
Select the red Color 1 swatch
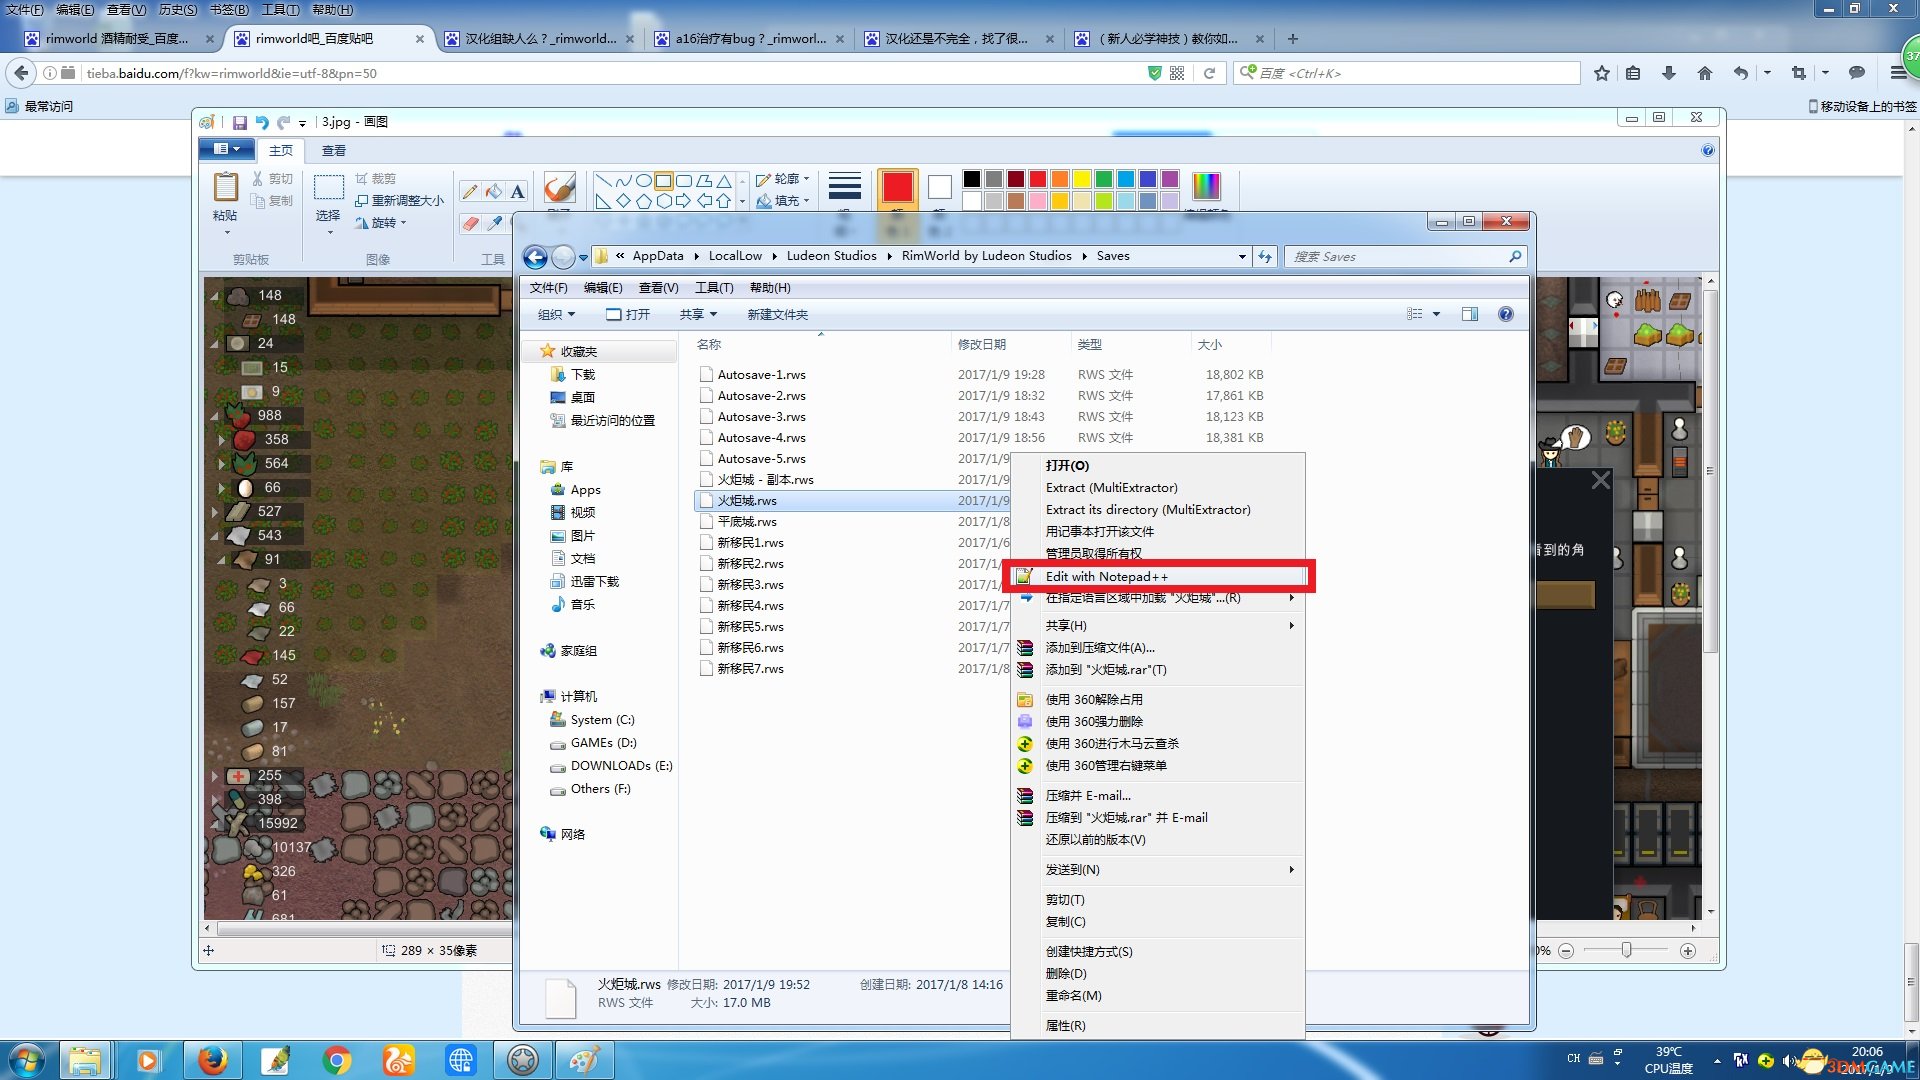(x=897, y=187)
